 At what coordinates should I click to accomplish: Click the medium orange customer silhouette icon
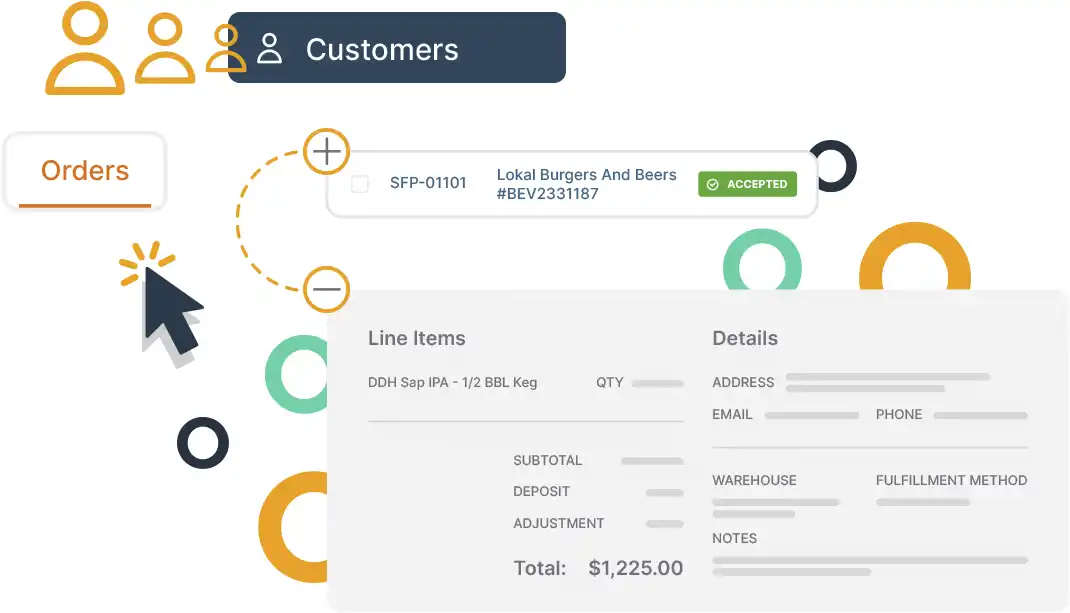[165, 48]
